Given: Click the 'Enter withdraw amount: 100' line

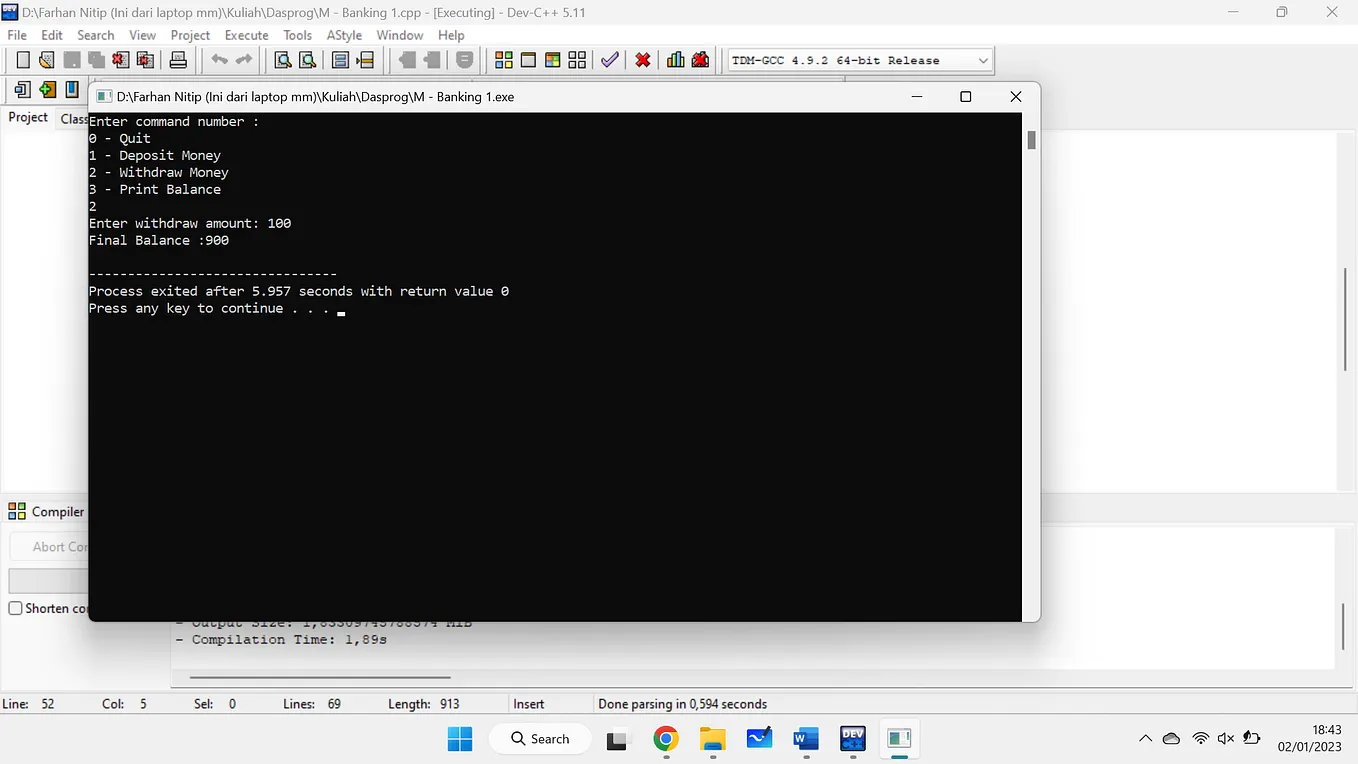Looking at the screenshot, I should click(x=190, y=223).
